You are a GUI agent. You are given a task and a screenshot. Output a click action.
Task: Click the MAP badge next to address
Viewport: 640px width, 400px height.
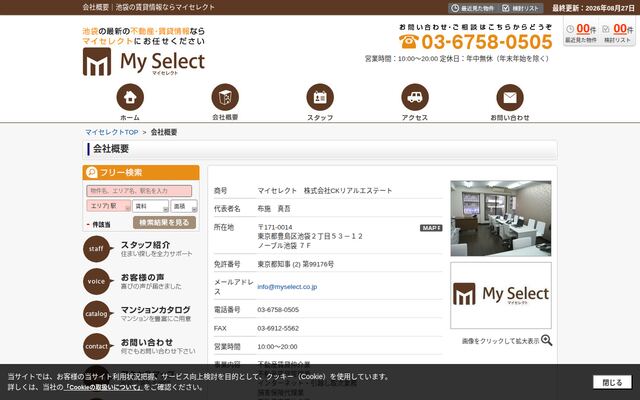tap(431, 228)
